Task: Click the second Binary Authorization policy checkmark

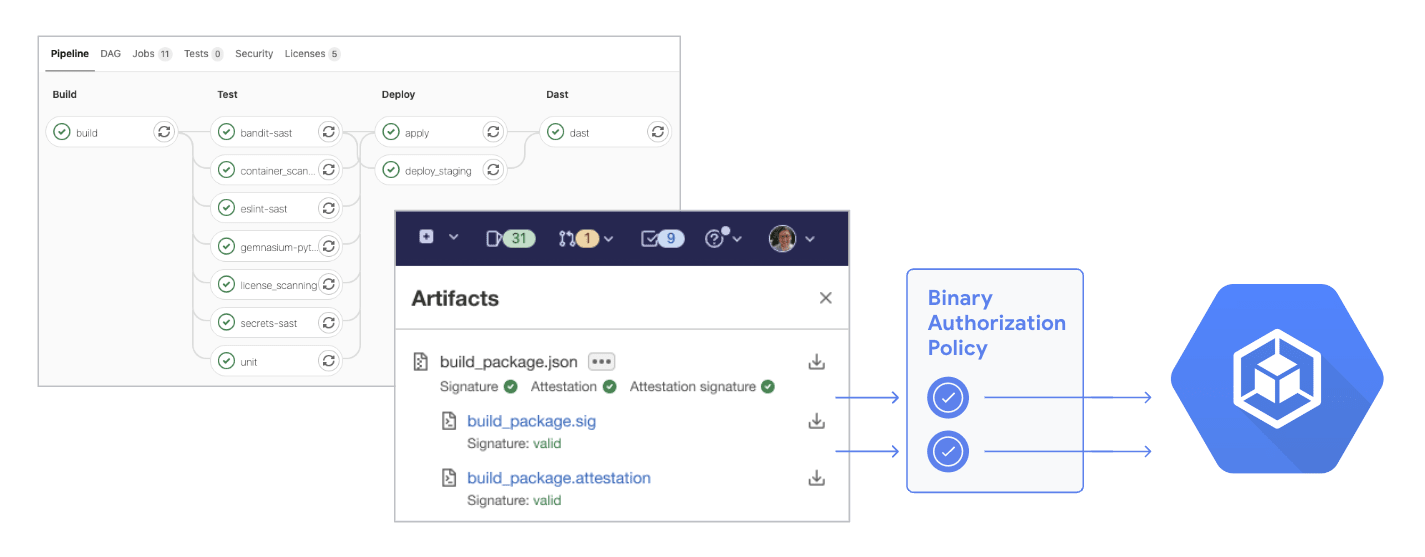Action: 948,452
